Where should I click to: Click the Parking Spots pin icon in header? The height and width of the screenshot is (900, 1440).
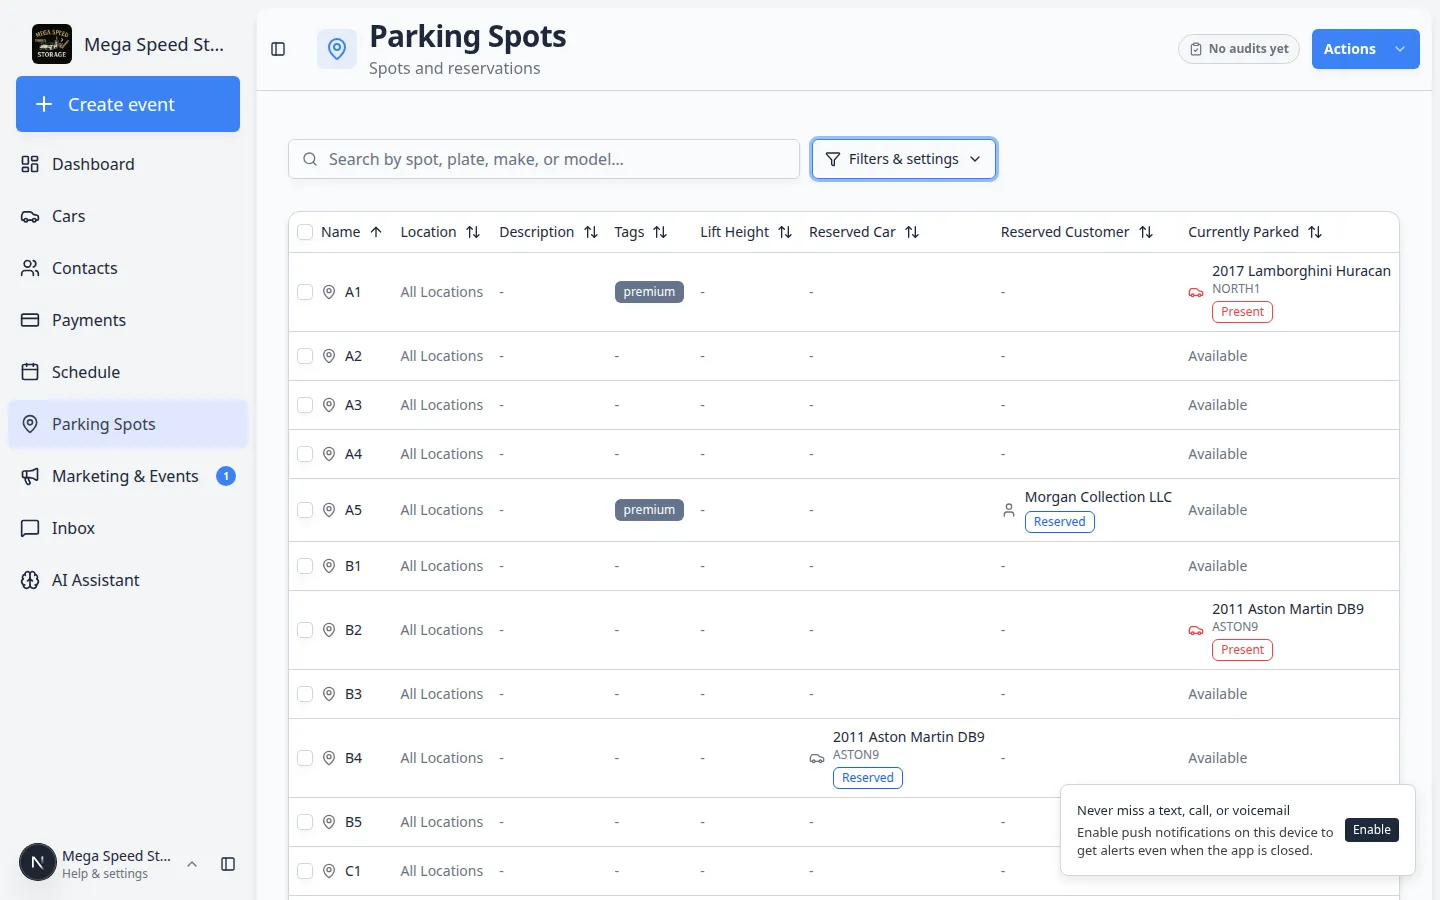[x=337, y=49]
